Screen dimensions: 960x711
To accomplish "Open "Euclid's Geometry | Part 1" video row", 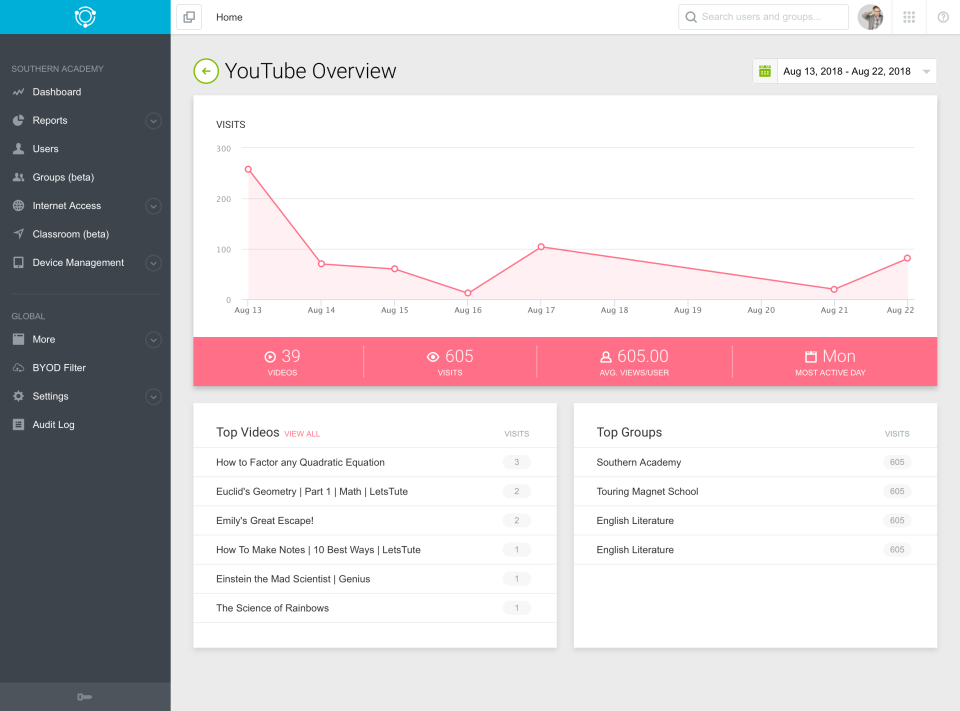I will (x=375, y=491).
